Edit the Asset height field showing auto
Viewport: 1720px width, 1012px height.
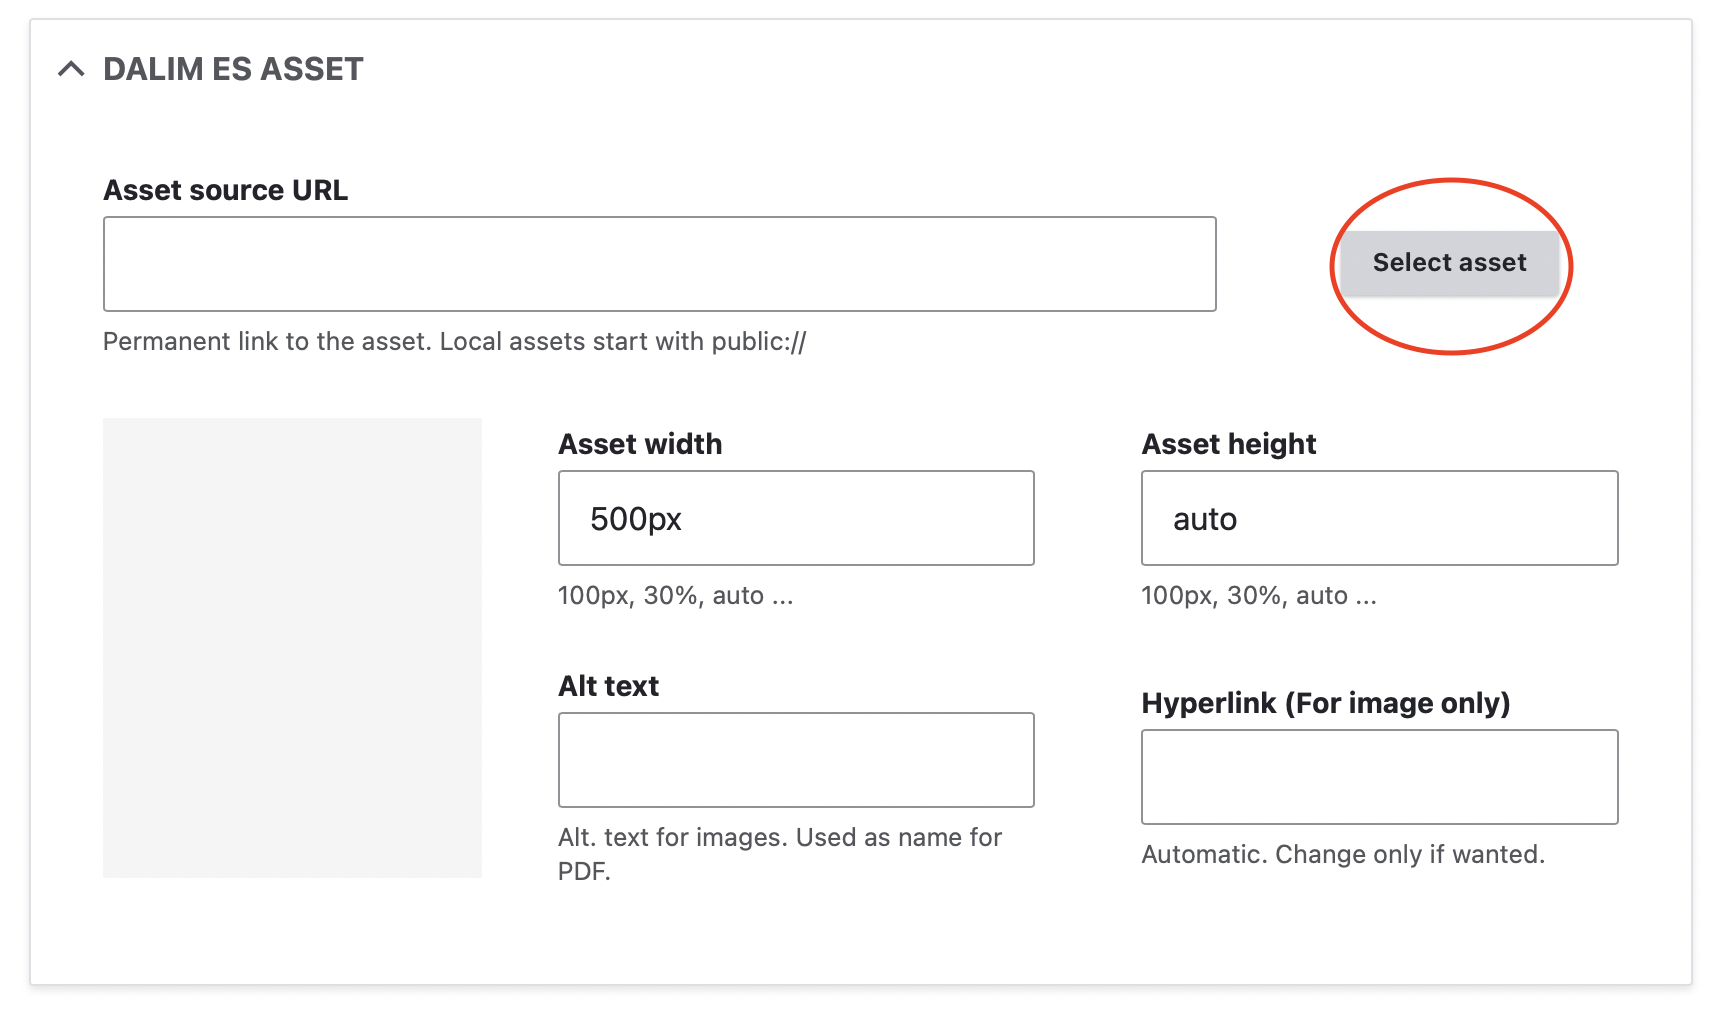pyautogui.click(x=1379, y=518)
